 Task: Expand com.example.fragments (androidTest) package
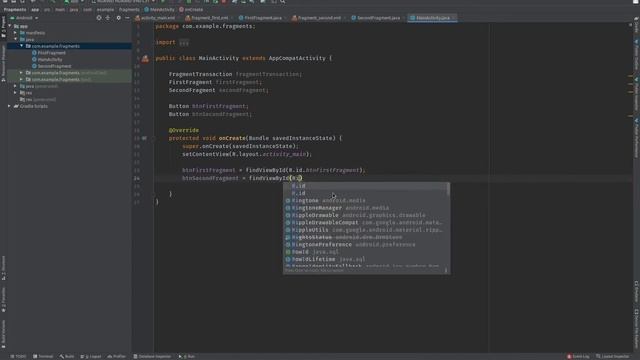22,73
